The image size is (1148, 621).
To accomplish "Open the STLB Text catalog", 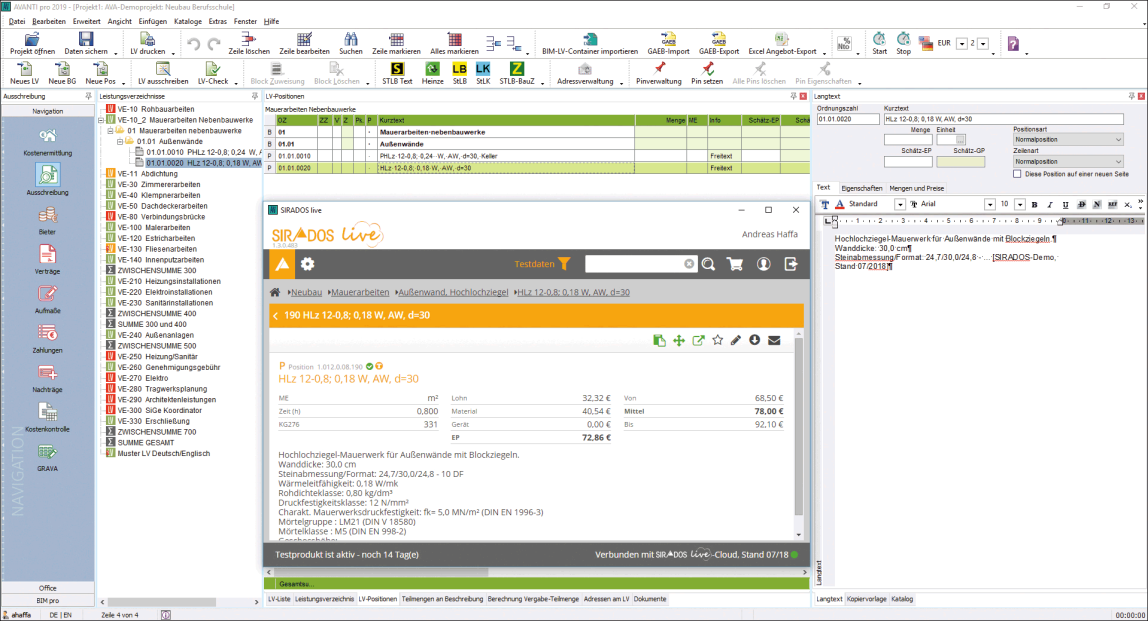I will 397,74.
